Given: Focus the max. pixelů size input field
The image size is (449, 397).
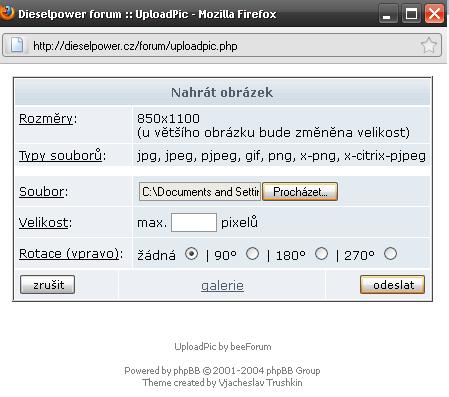Looking at the screenshot, I should point(194,223).
